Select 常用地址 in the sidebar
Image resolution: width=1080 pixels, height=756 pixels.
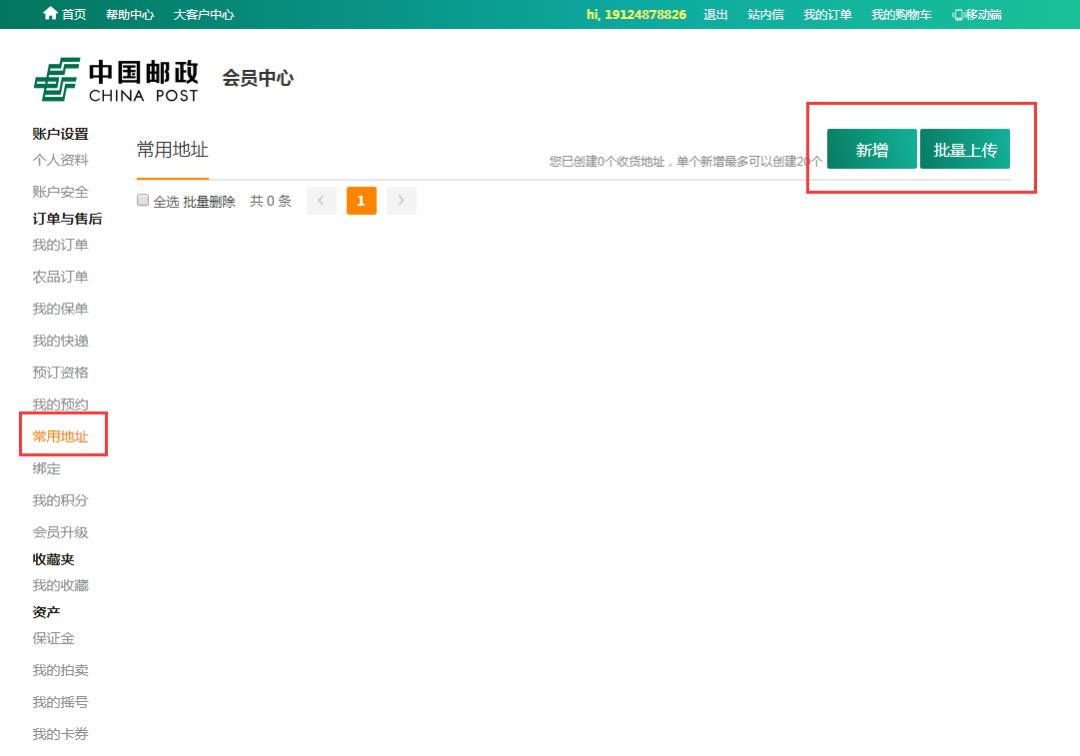[63, 436]
